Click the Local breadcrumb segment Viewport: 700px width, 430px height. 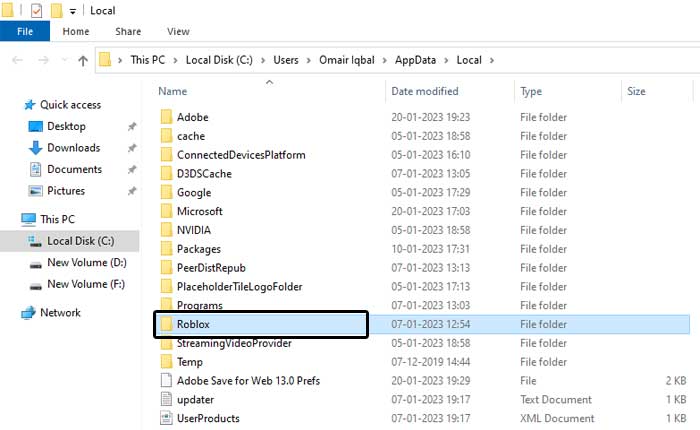(469, 60)
